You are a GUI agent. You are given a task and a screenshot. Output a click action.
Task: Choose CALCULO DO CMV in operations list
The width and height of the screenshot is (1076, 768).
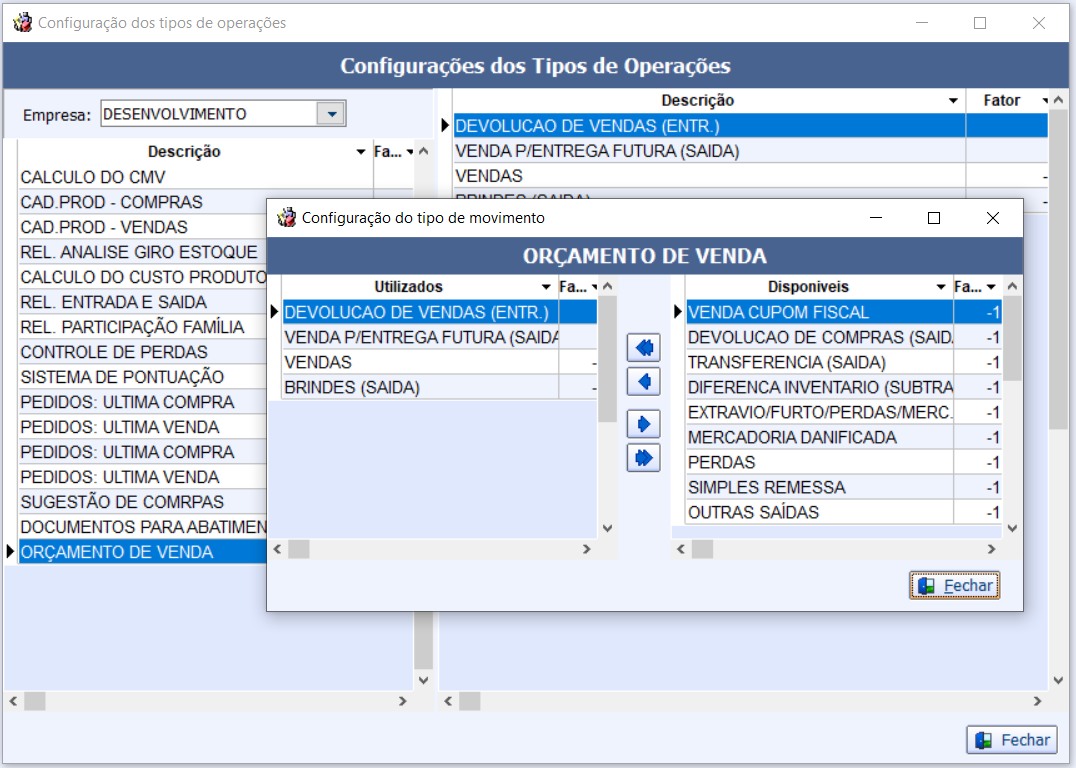coord(93,177)
